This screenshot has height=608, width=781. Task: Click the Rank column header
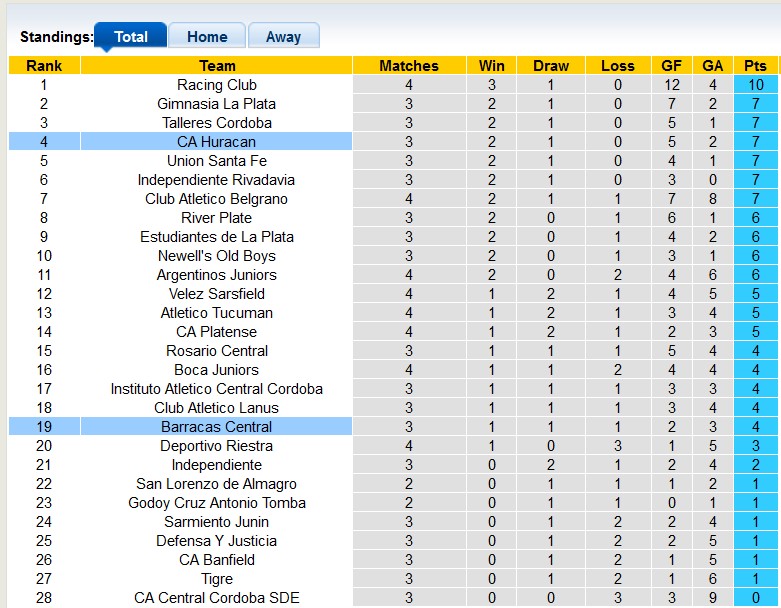tap(44, 65)
